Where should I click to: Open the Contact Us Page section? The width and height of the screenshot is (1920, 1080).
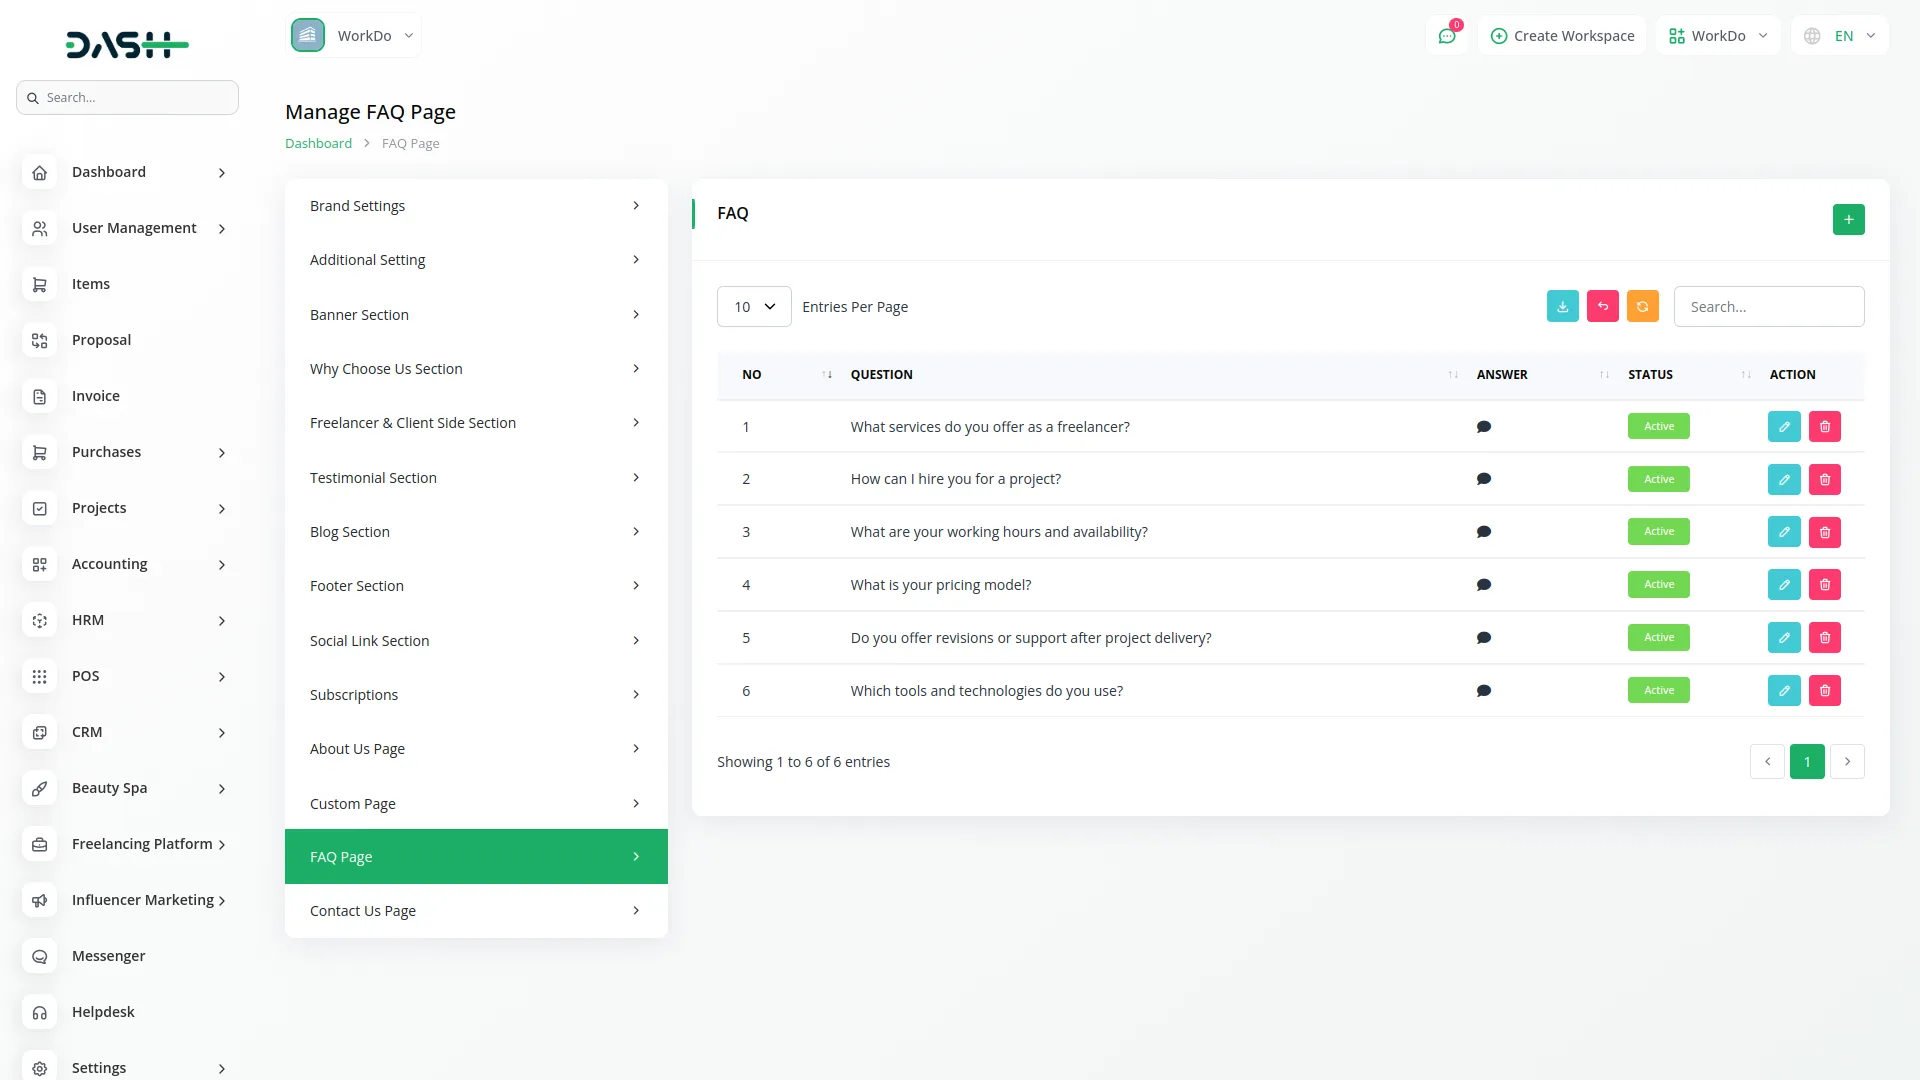click(475, 910)
